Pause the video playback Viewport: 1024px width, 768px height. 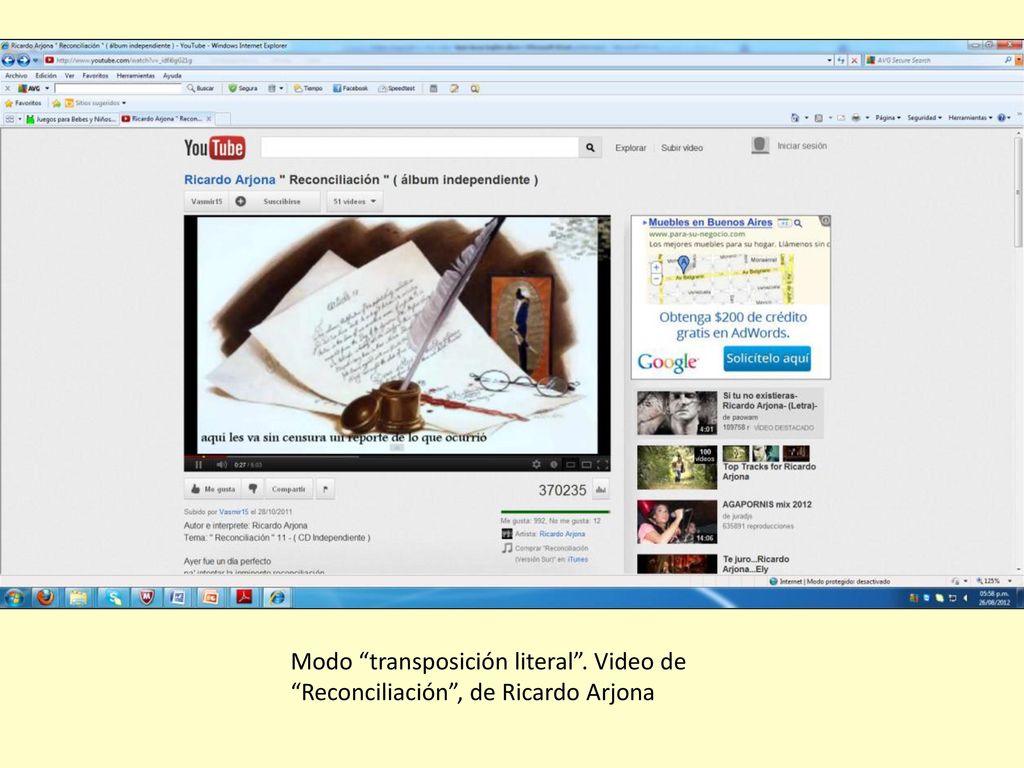point(199,464)
